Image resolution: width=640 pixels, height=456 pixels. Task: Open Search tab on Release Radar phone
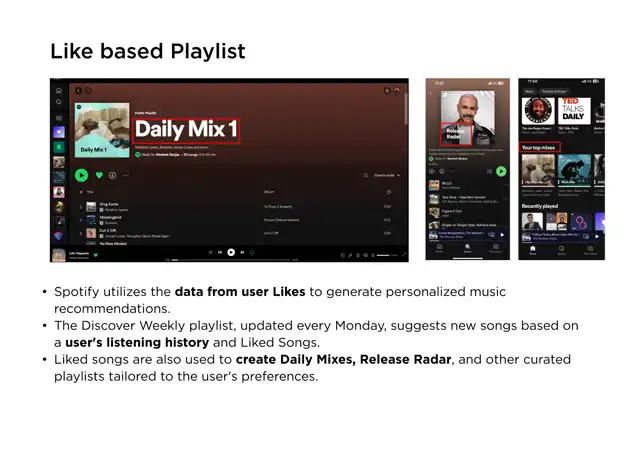467,248
